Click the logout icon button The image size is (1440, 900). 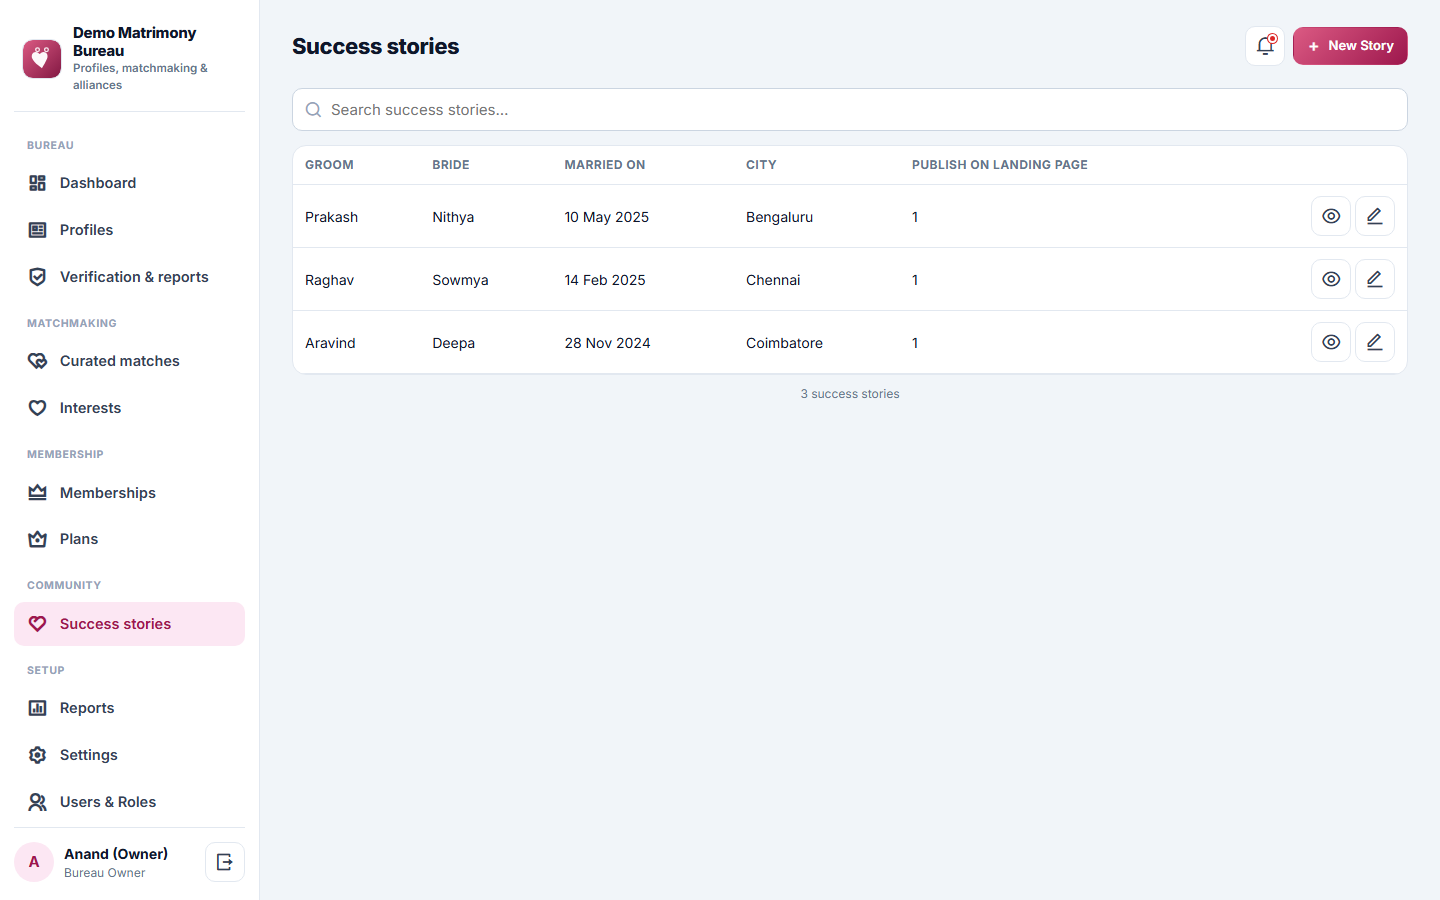(225, 862)
